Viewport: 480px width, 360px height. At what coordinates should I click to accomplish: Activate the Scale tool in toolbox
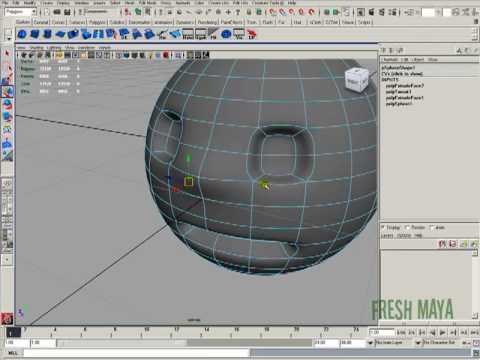7,117
